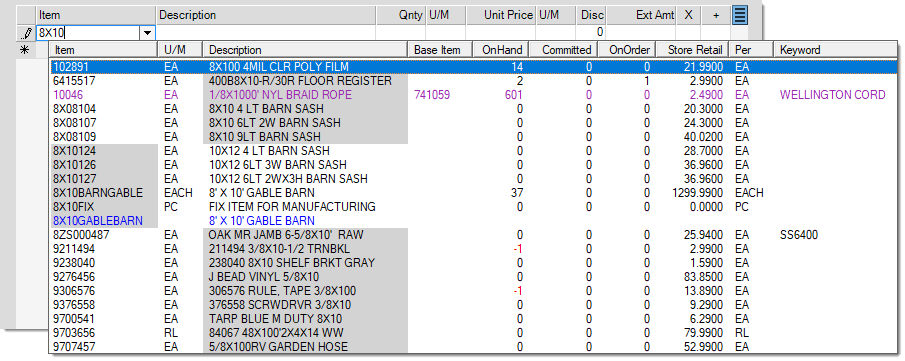Select item 9703656 sold by RL
This screenshot has height=361, width=905.
473,333
